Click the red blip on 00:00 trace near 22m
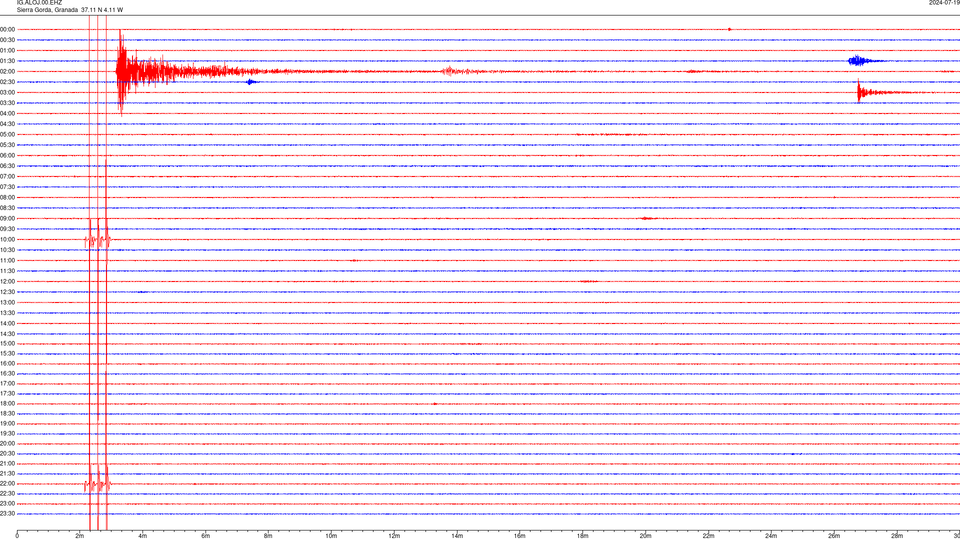Viewport: 960px width, 540px height. [729, 29]
